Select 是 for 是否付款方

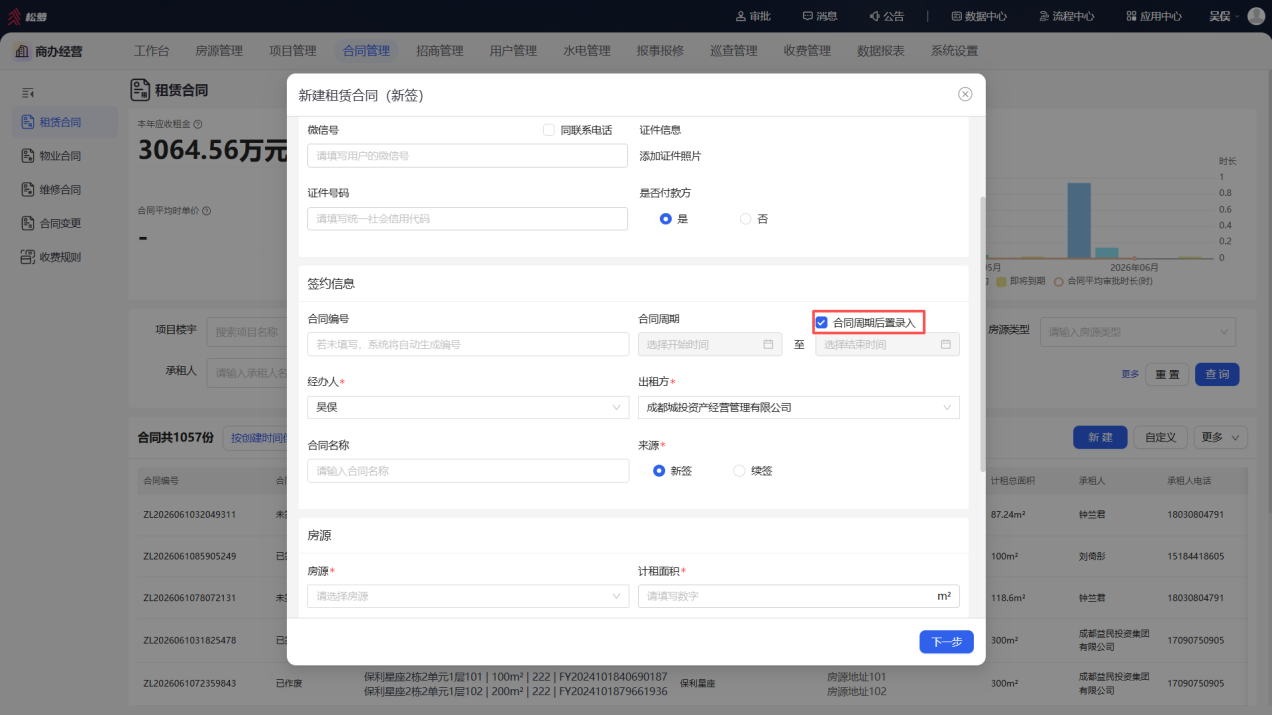click(x=665, y=219)
